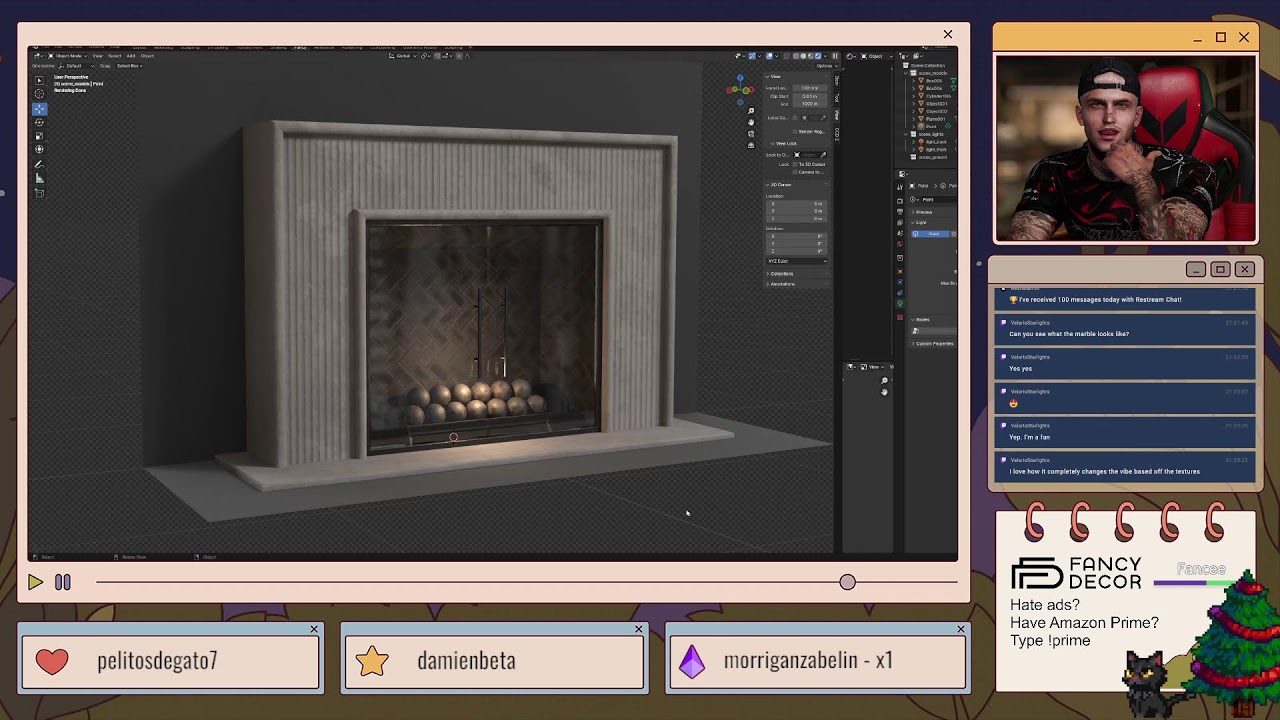
Task: Select the Select Box tool in Blender toolbar
Action: point(40,81)
